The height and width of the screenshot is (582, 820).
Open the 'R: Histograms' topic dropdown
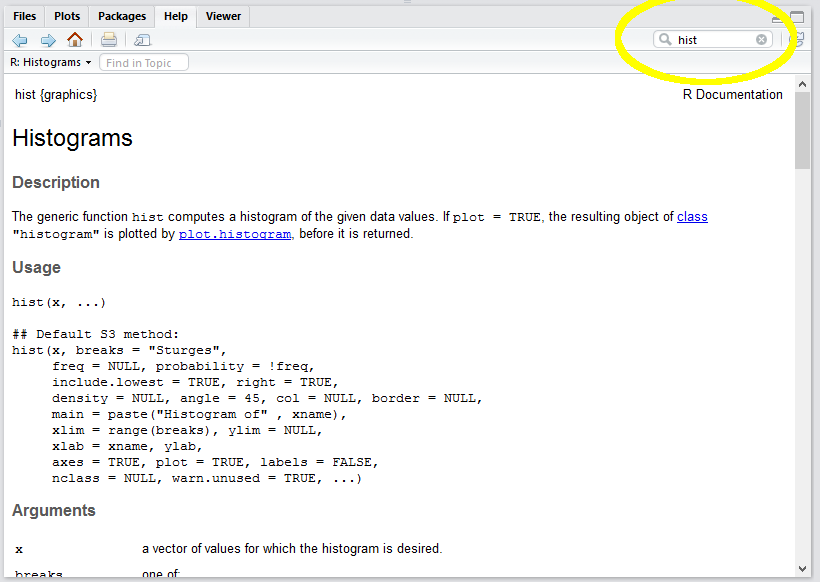50,62
